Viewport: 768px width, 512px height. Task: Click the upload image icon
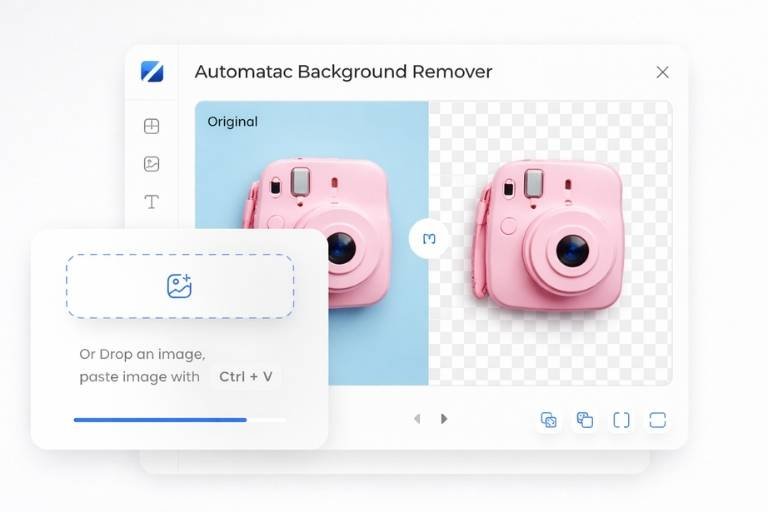179,286
